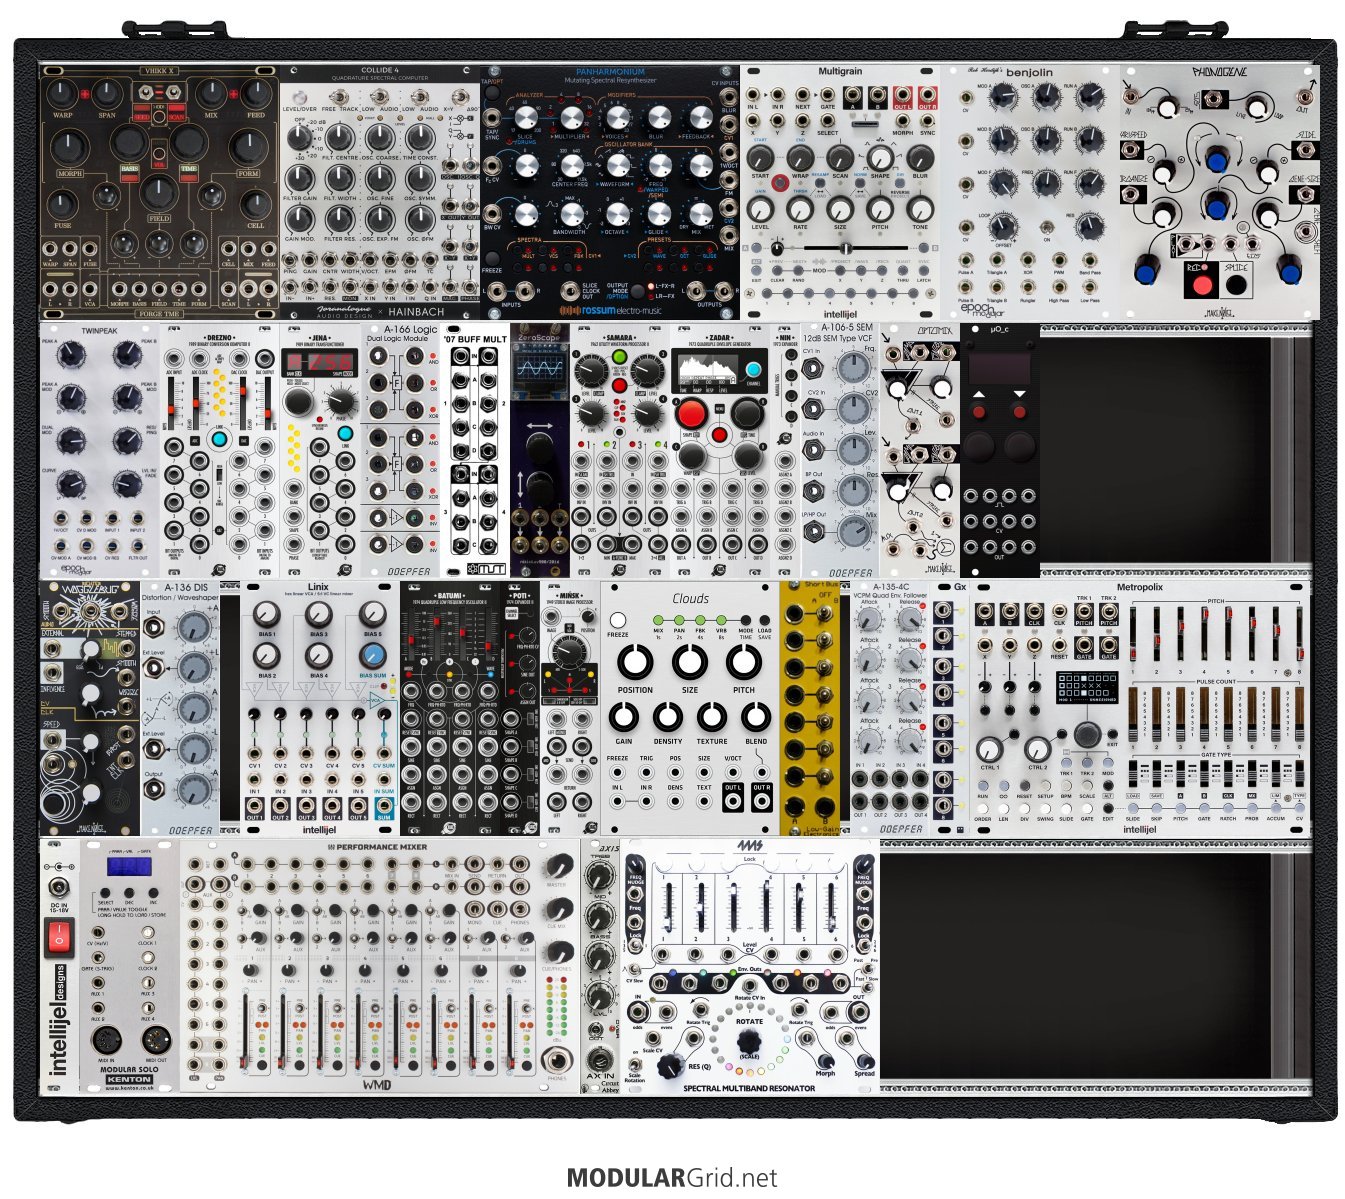Click the red digit display on Jena
The image size is (1345, 1199).
pyautogui.click(x=315, y=363)
